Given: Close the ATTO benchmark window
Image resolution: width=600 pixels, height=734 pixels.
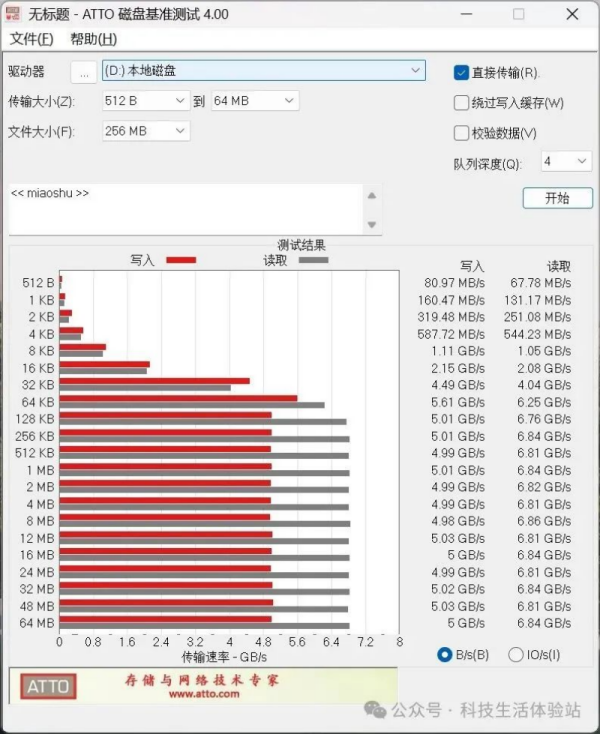Looking at the screenshot, I should tap(570, 15).
